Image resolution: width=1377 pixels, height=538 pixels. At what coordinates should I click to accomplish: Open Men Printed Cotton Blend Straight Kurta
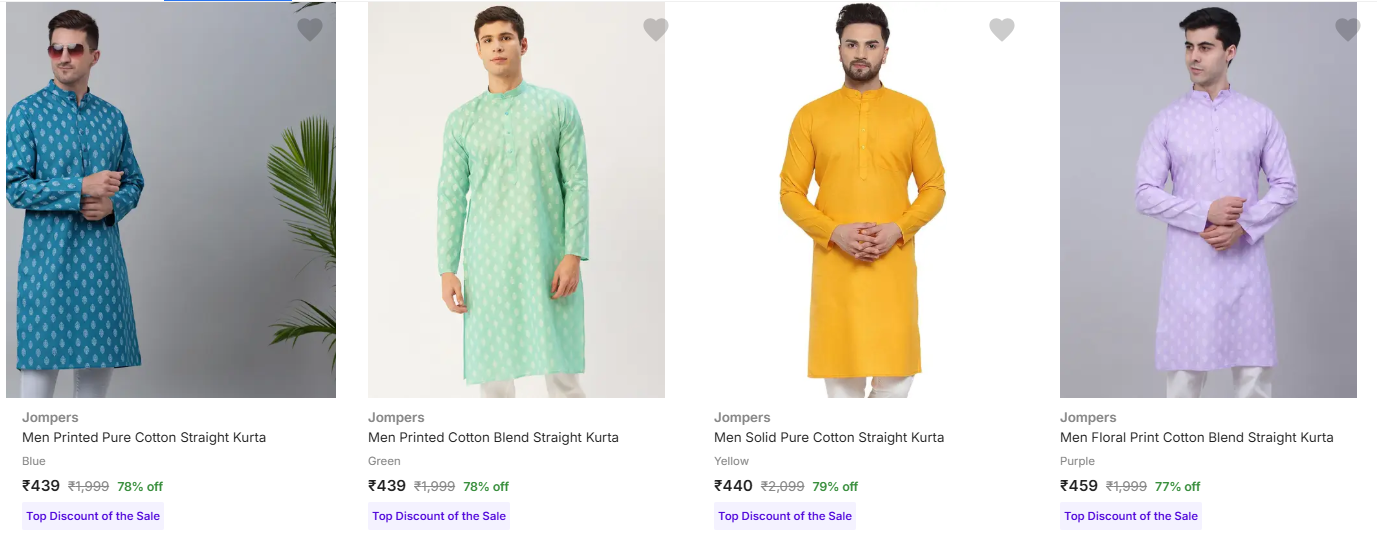pyautogui.click(x=493, y=437)
